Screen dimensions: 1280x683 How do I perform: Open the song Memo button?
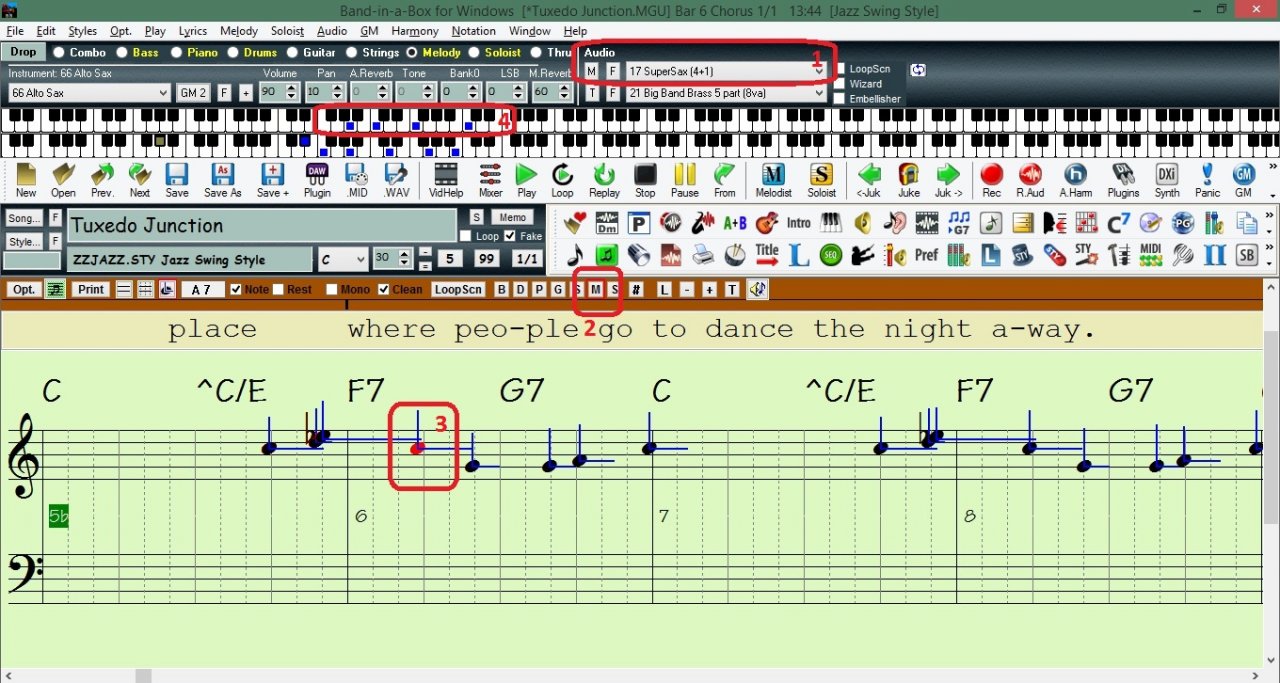[512, 217]
